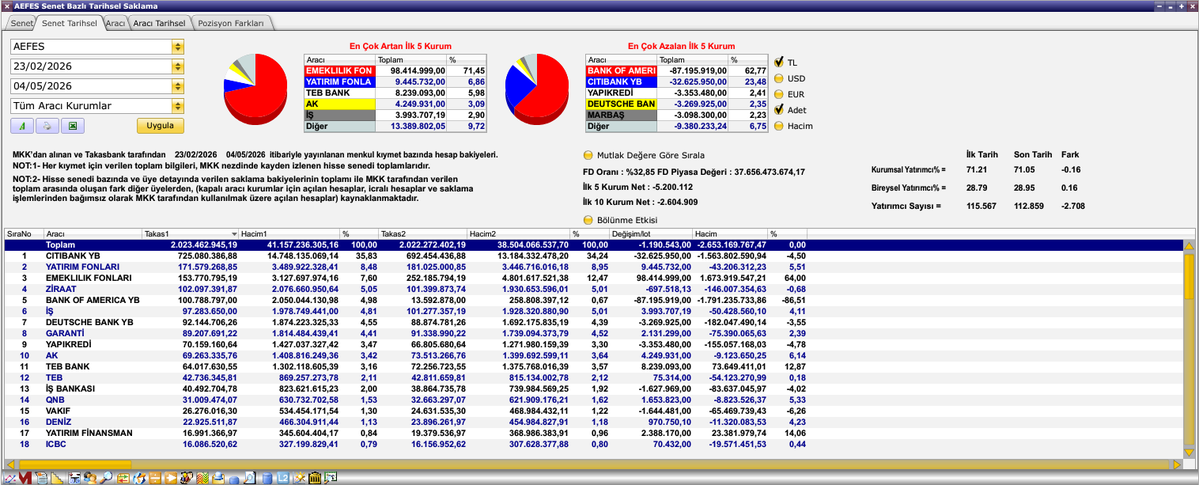Click the blue cylinder database icon
The image size is (1199, 485).
pos(267,478)
